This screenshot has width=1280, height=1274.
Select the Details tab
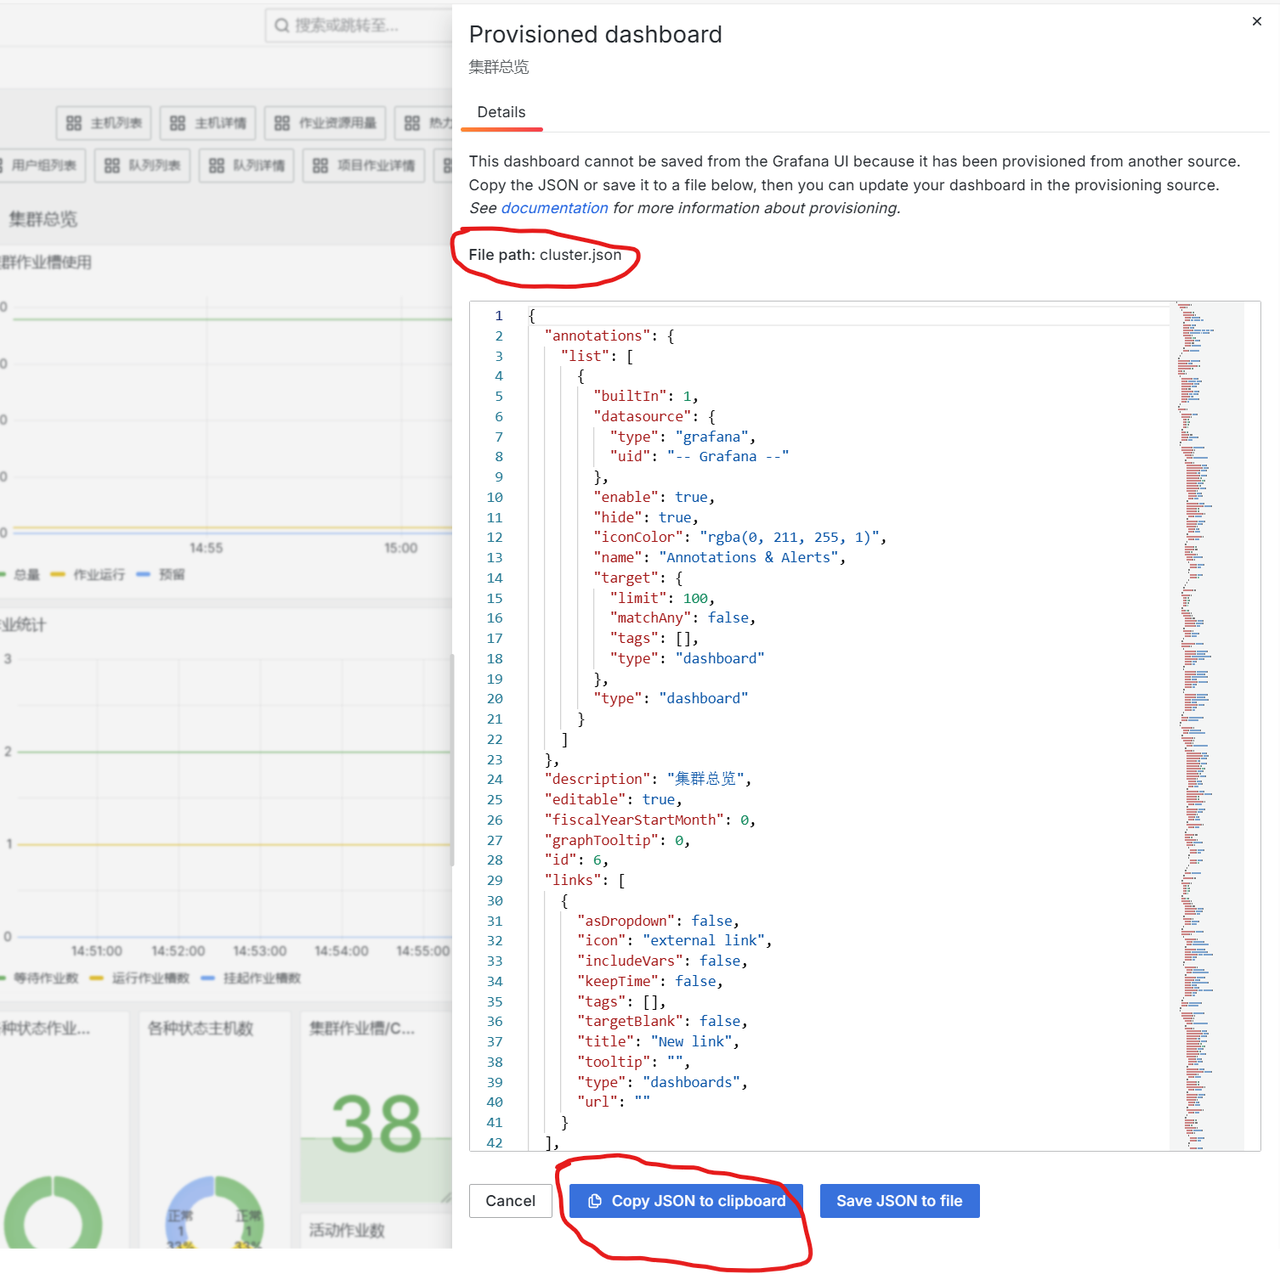(x=501, y=112)
